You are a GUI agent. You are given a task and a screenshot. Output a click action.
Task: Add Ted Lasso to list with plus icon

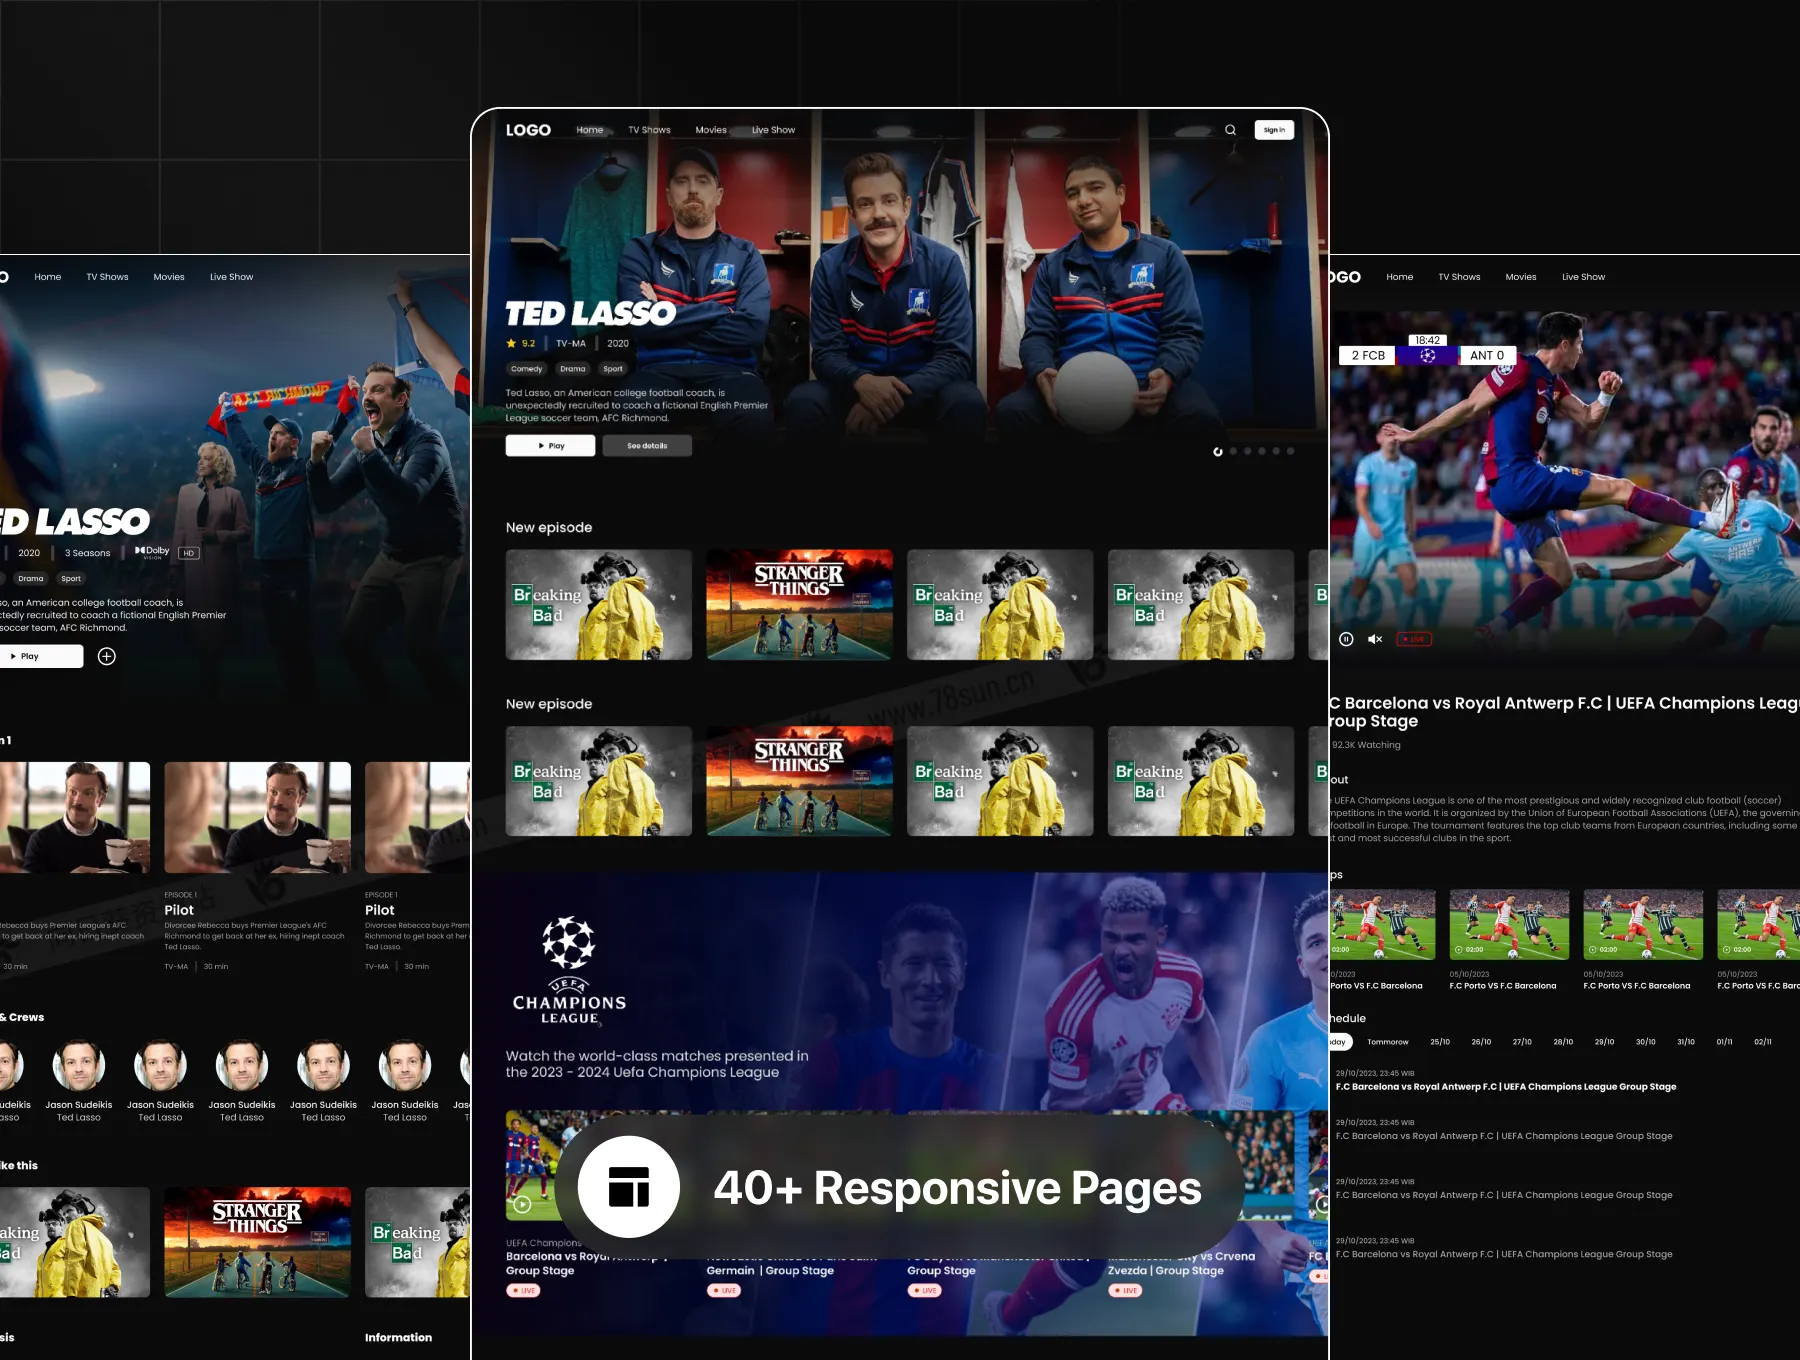(x=107, y=656)
